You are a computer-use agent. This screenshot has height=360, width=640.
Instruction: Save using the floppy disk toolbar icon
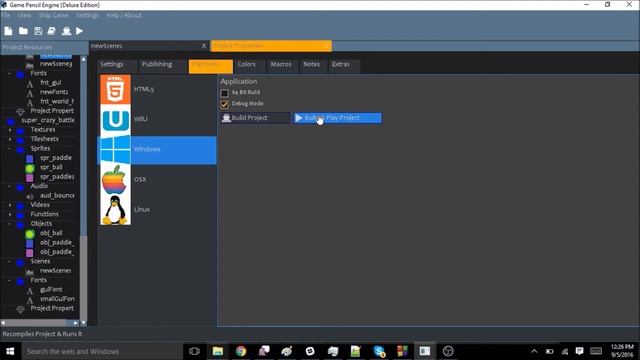pyautogui.click(x=38, y=31)
